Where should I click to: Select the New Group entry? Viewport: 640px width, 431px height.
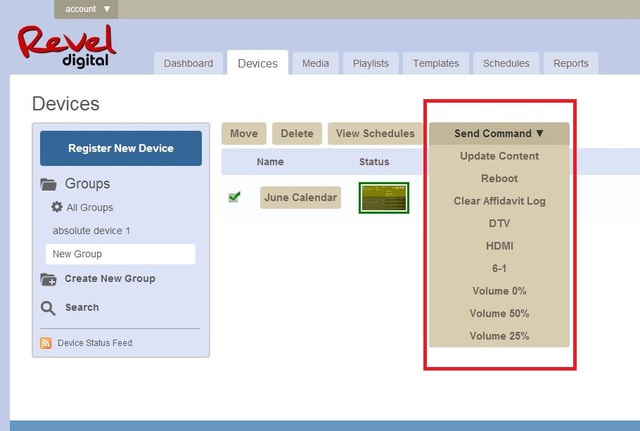120,254
